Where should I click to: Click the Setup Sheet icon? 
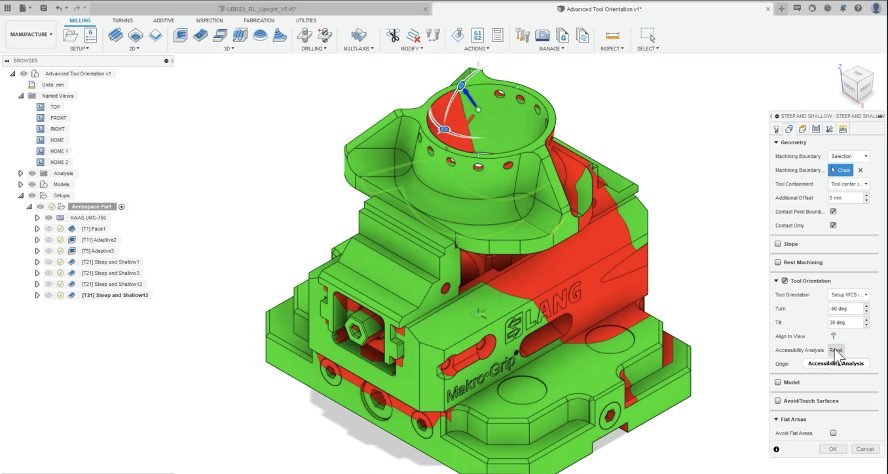tap(497, 35)
